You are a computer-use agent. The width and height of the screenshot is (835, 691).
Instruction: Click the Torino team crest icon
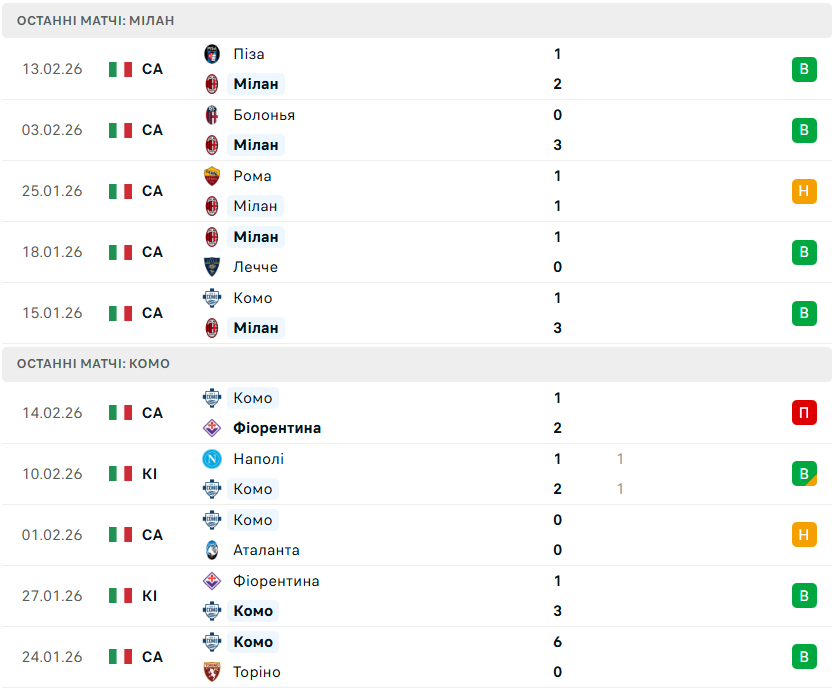[x=212, y=672]
